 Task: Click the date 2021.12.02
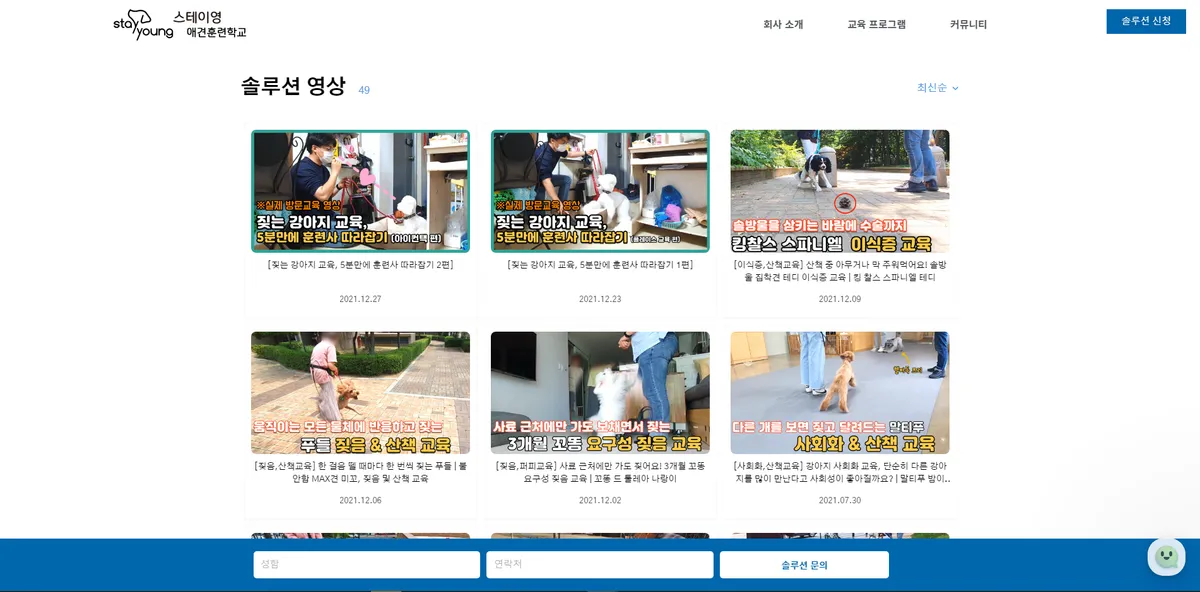coord(600,500)
